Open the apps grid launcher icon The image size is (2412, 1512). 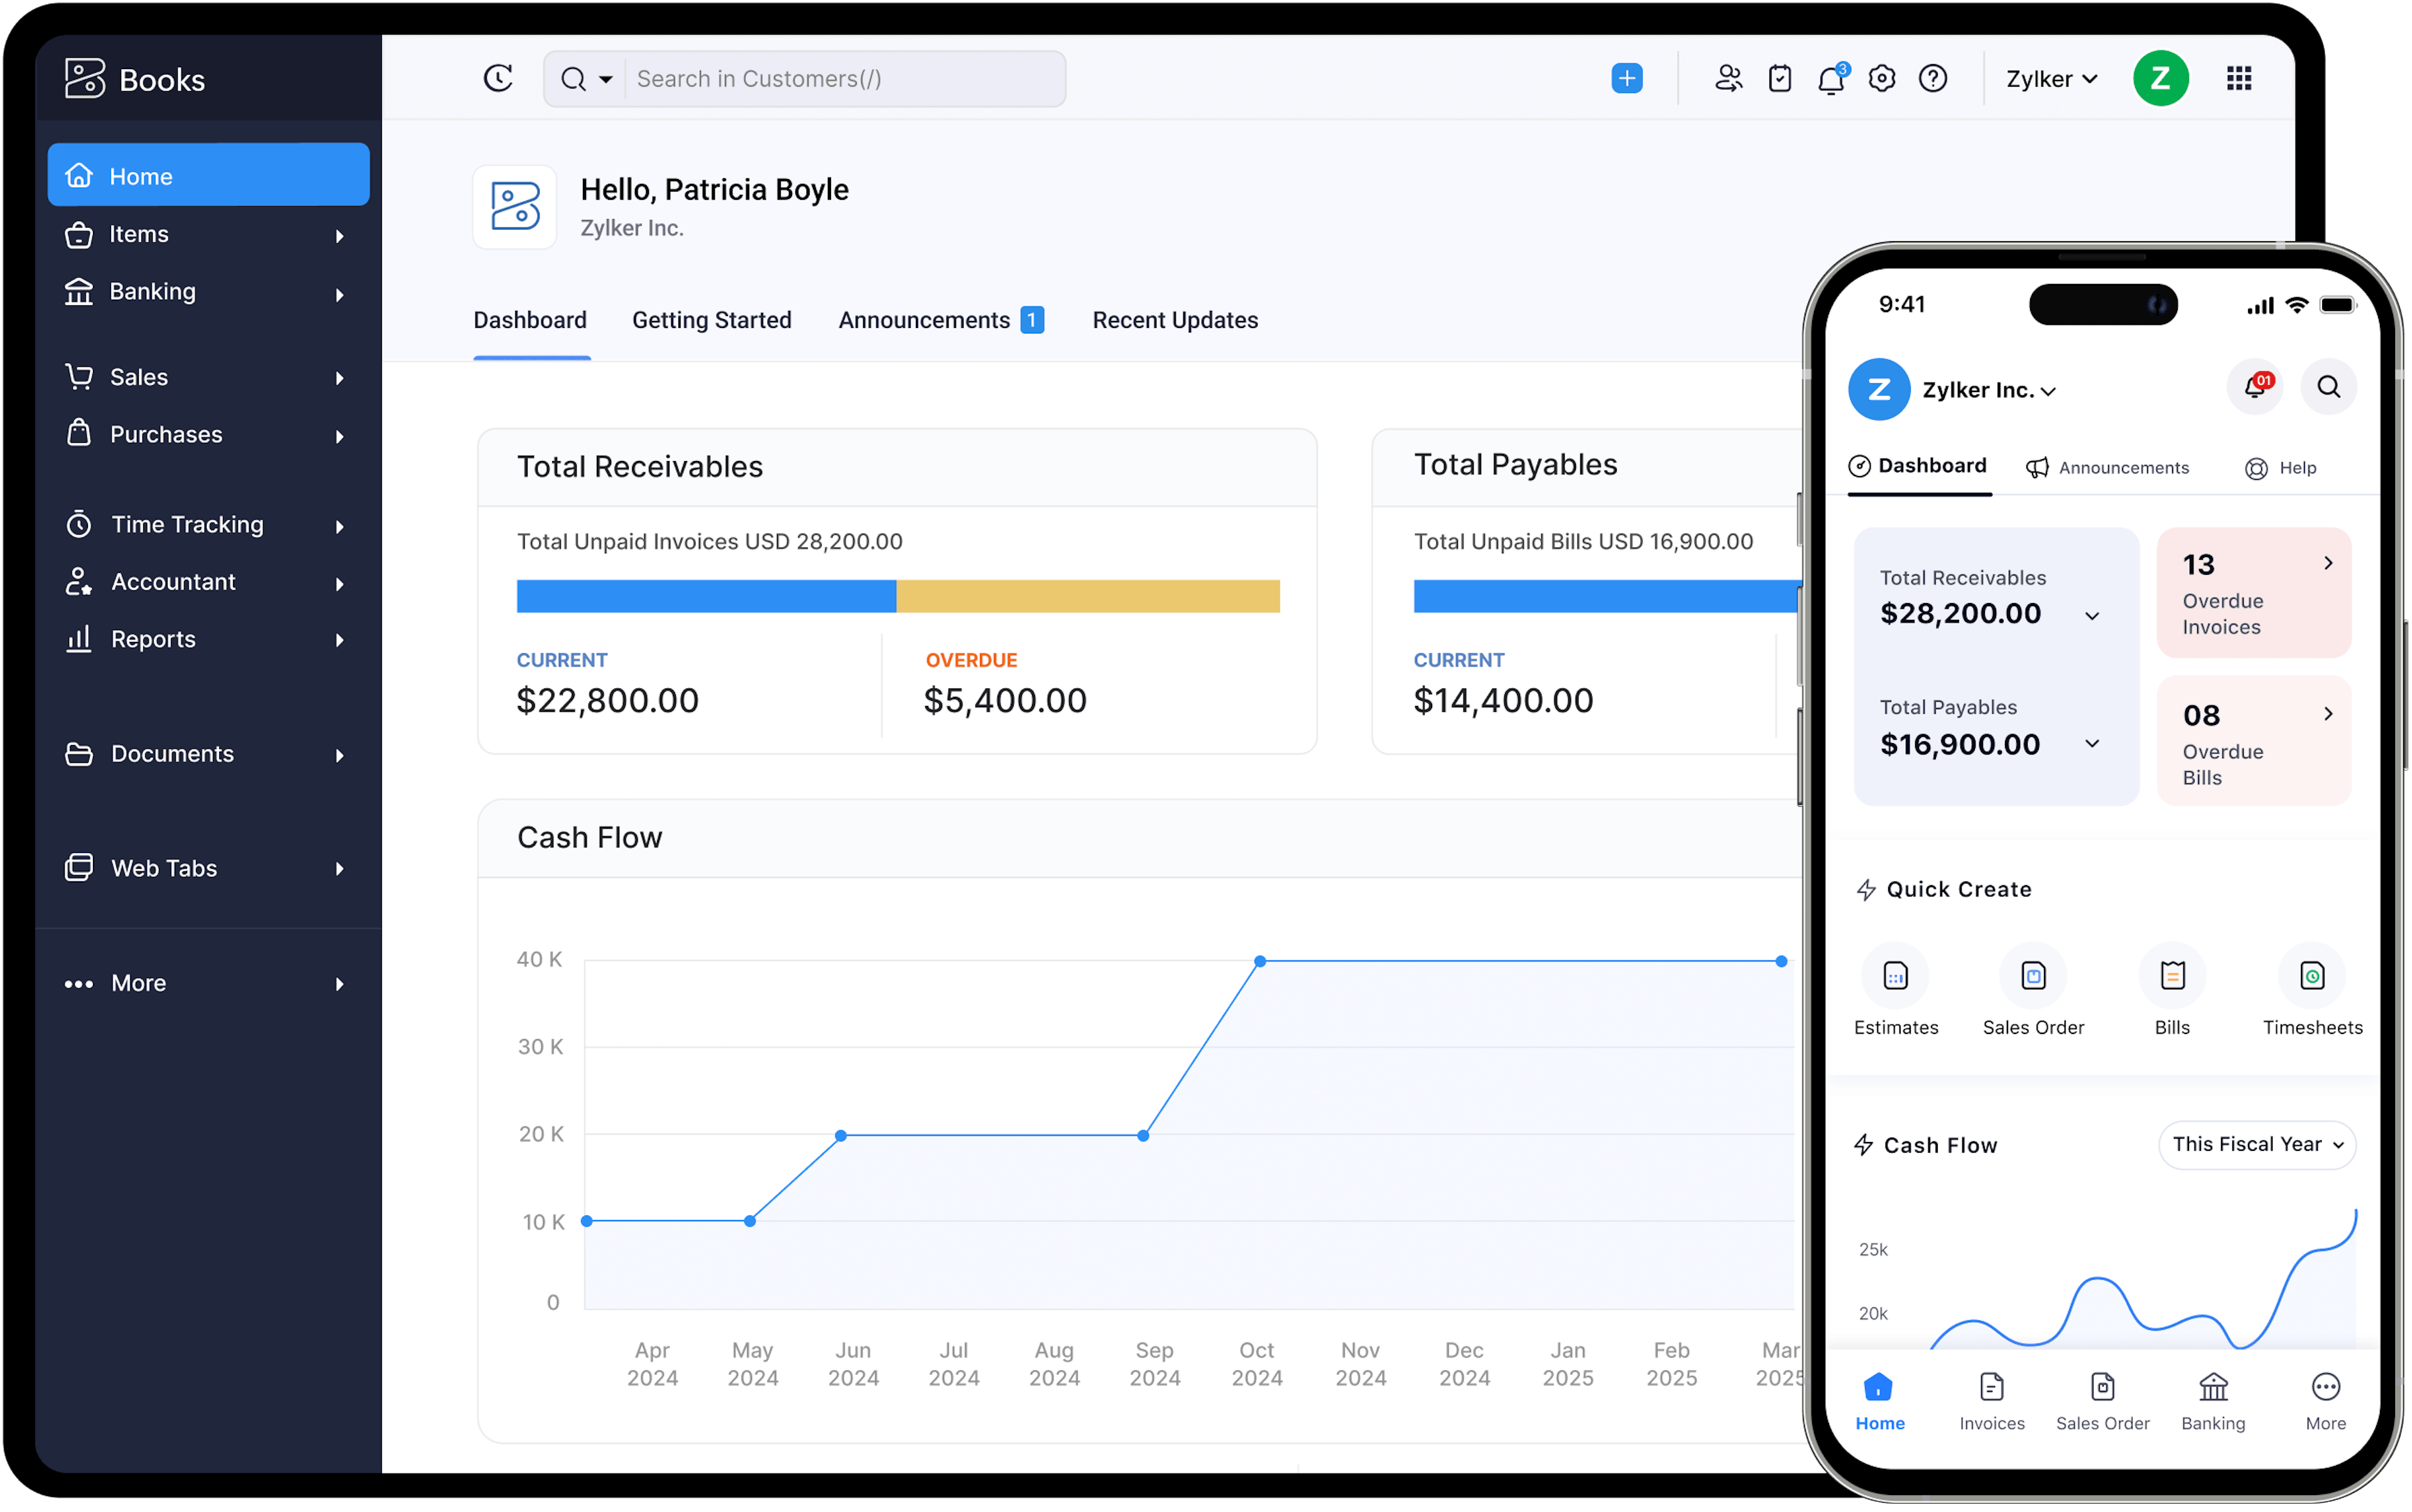click(x=2238, y=78)
